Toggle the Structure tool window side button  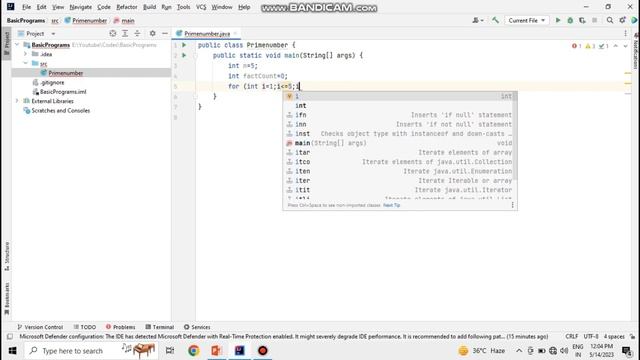(x=7, y=256)
